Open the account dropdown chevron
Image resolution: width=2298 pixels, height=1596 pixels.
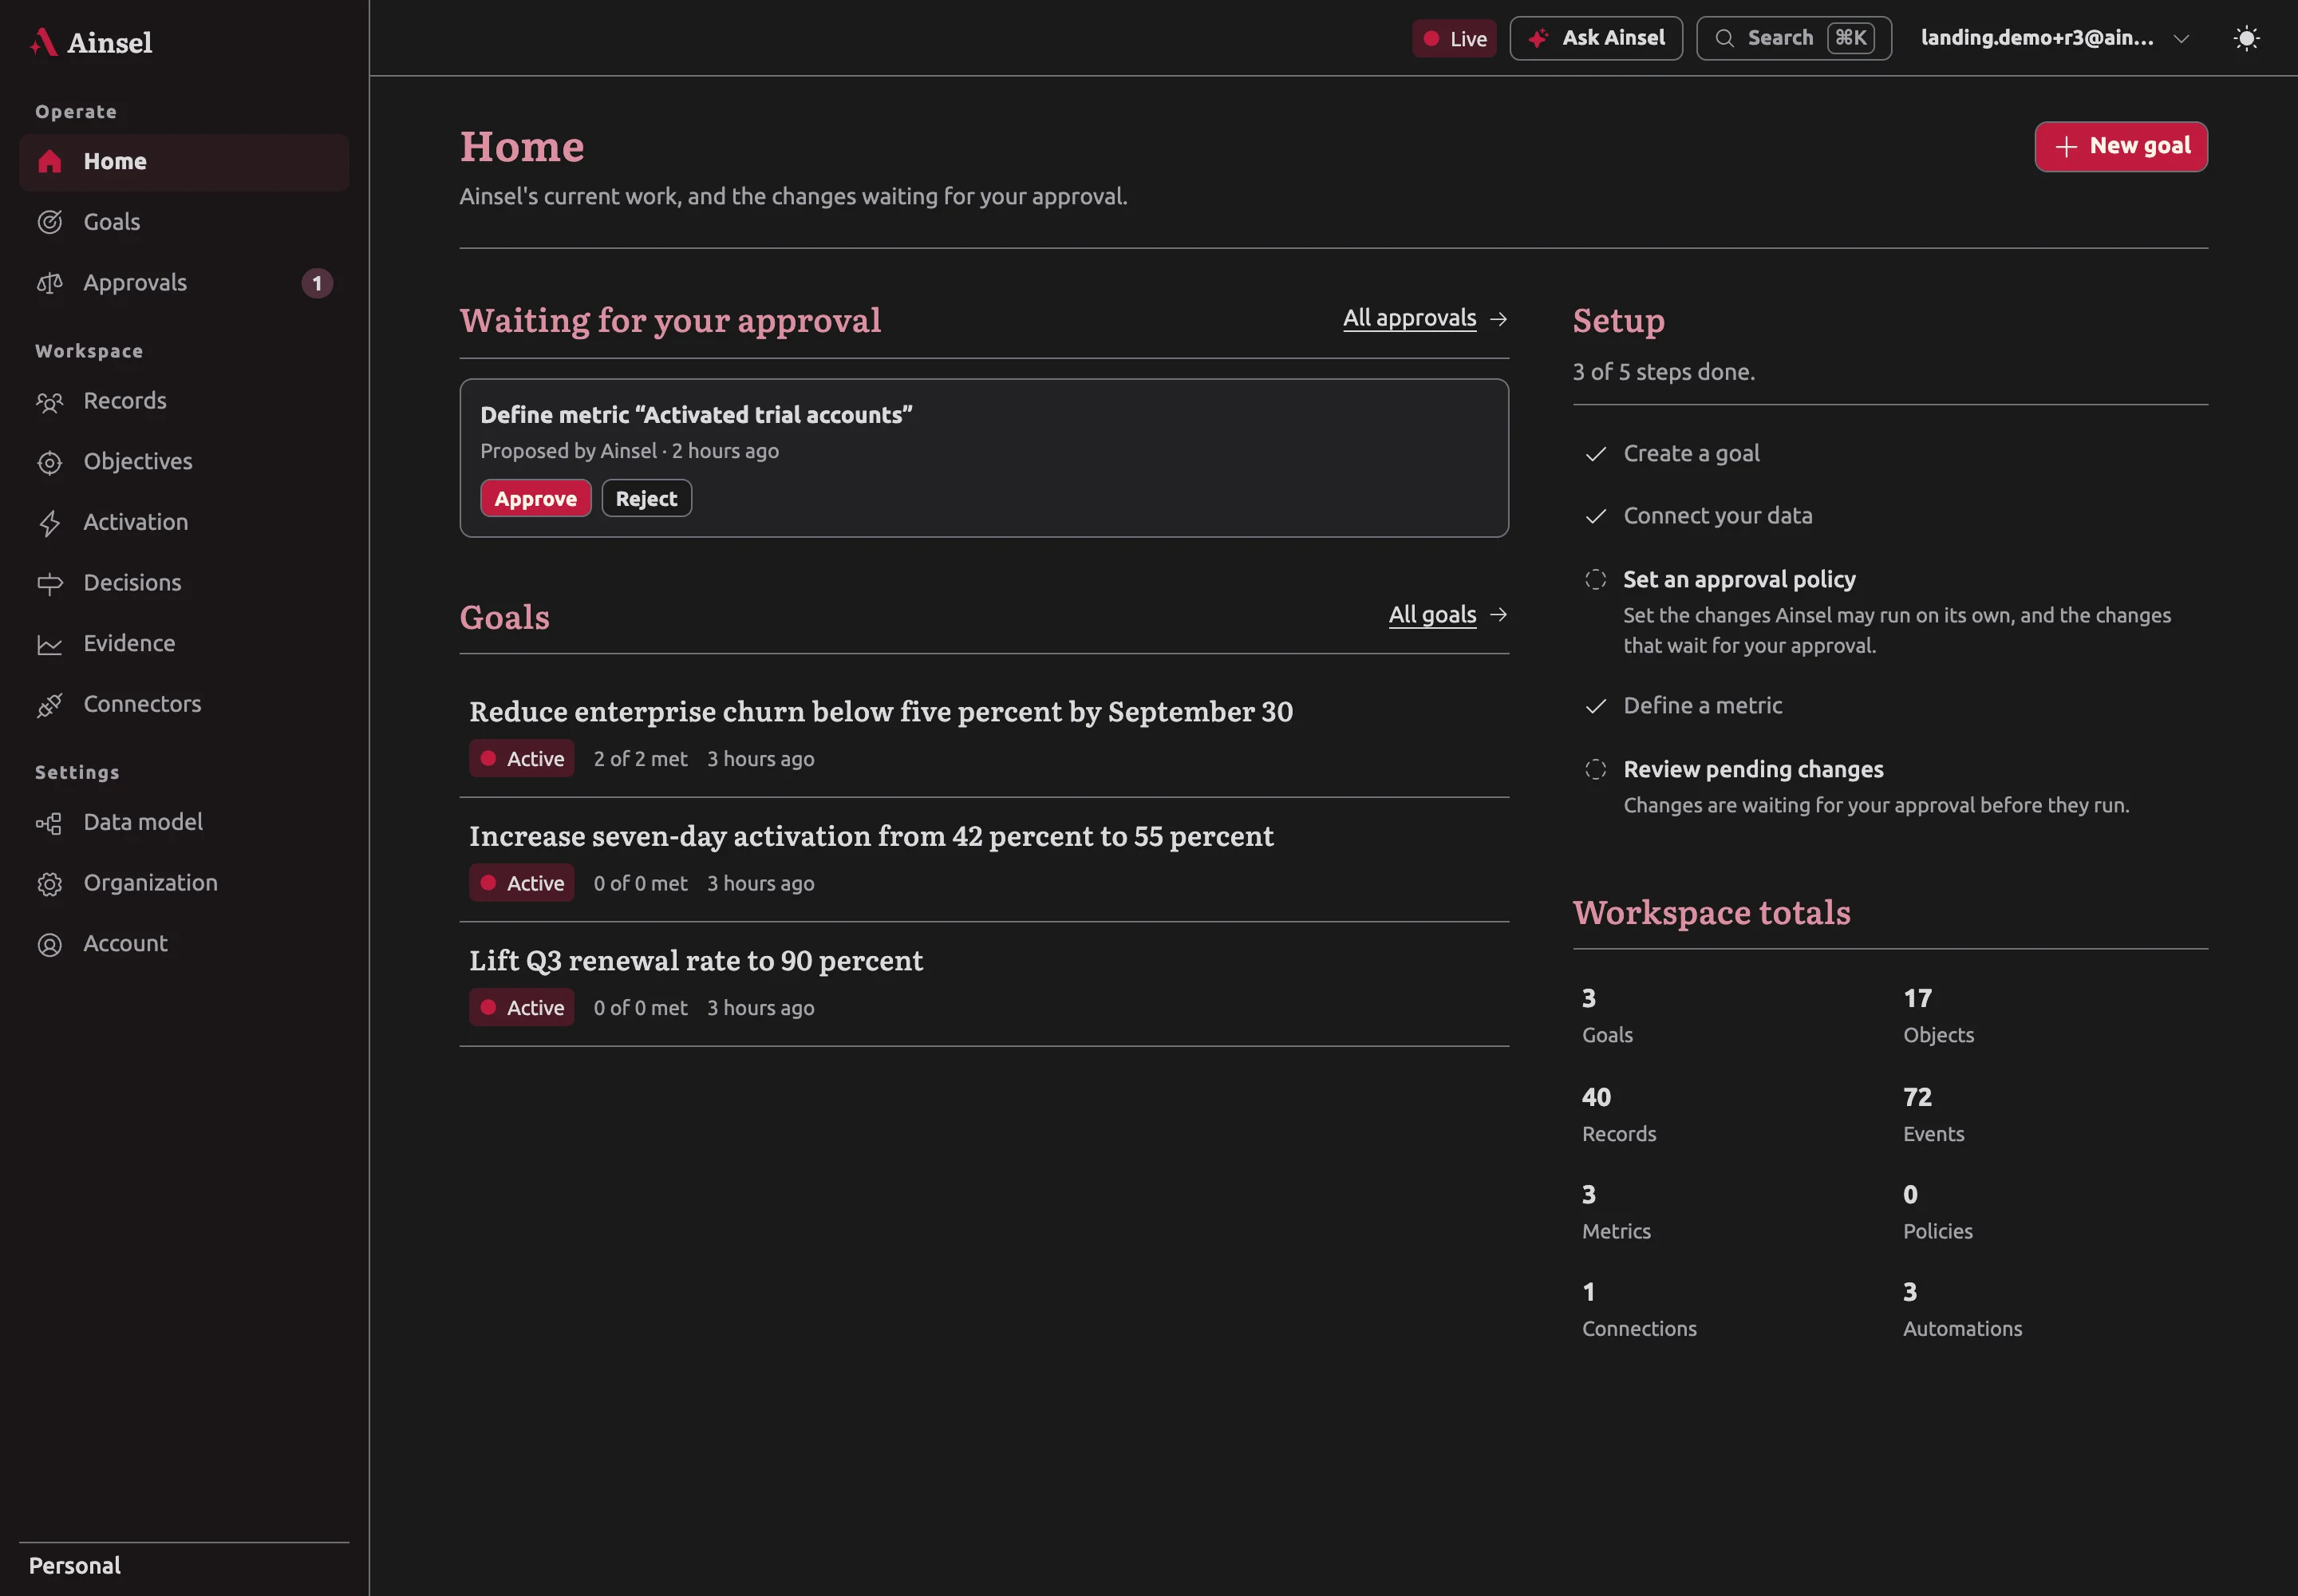click(2181, 39)
